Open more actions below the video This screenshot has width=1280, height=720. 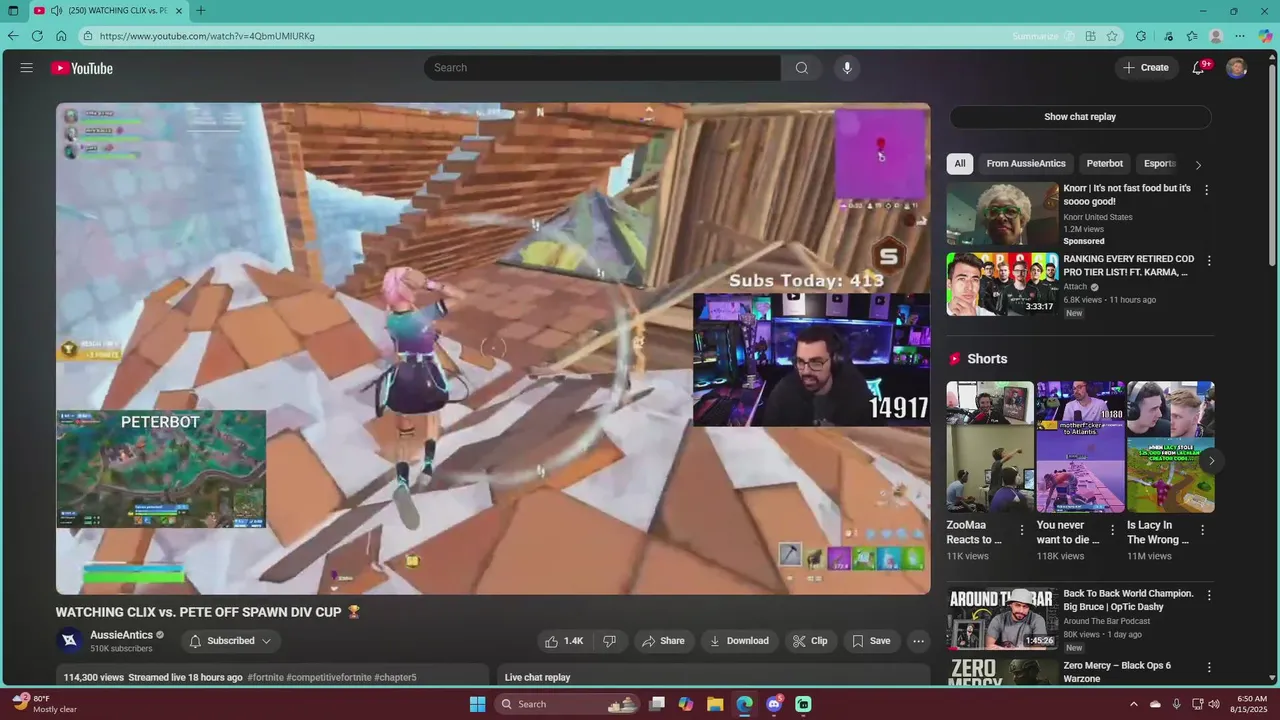(918, 641)
